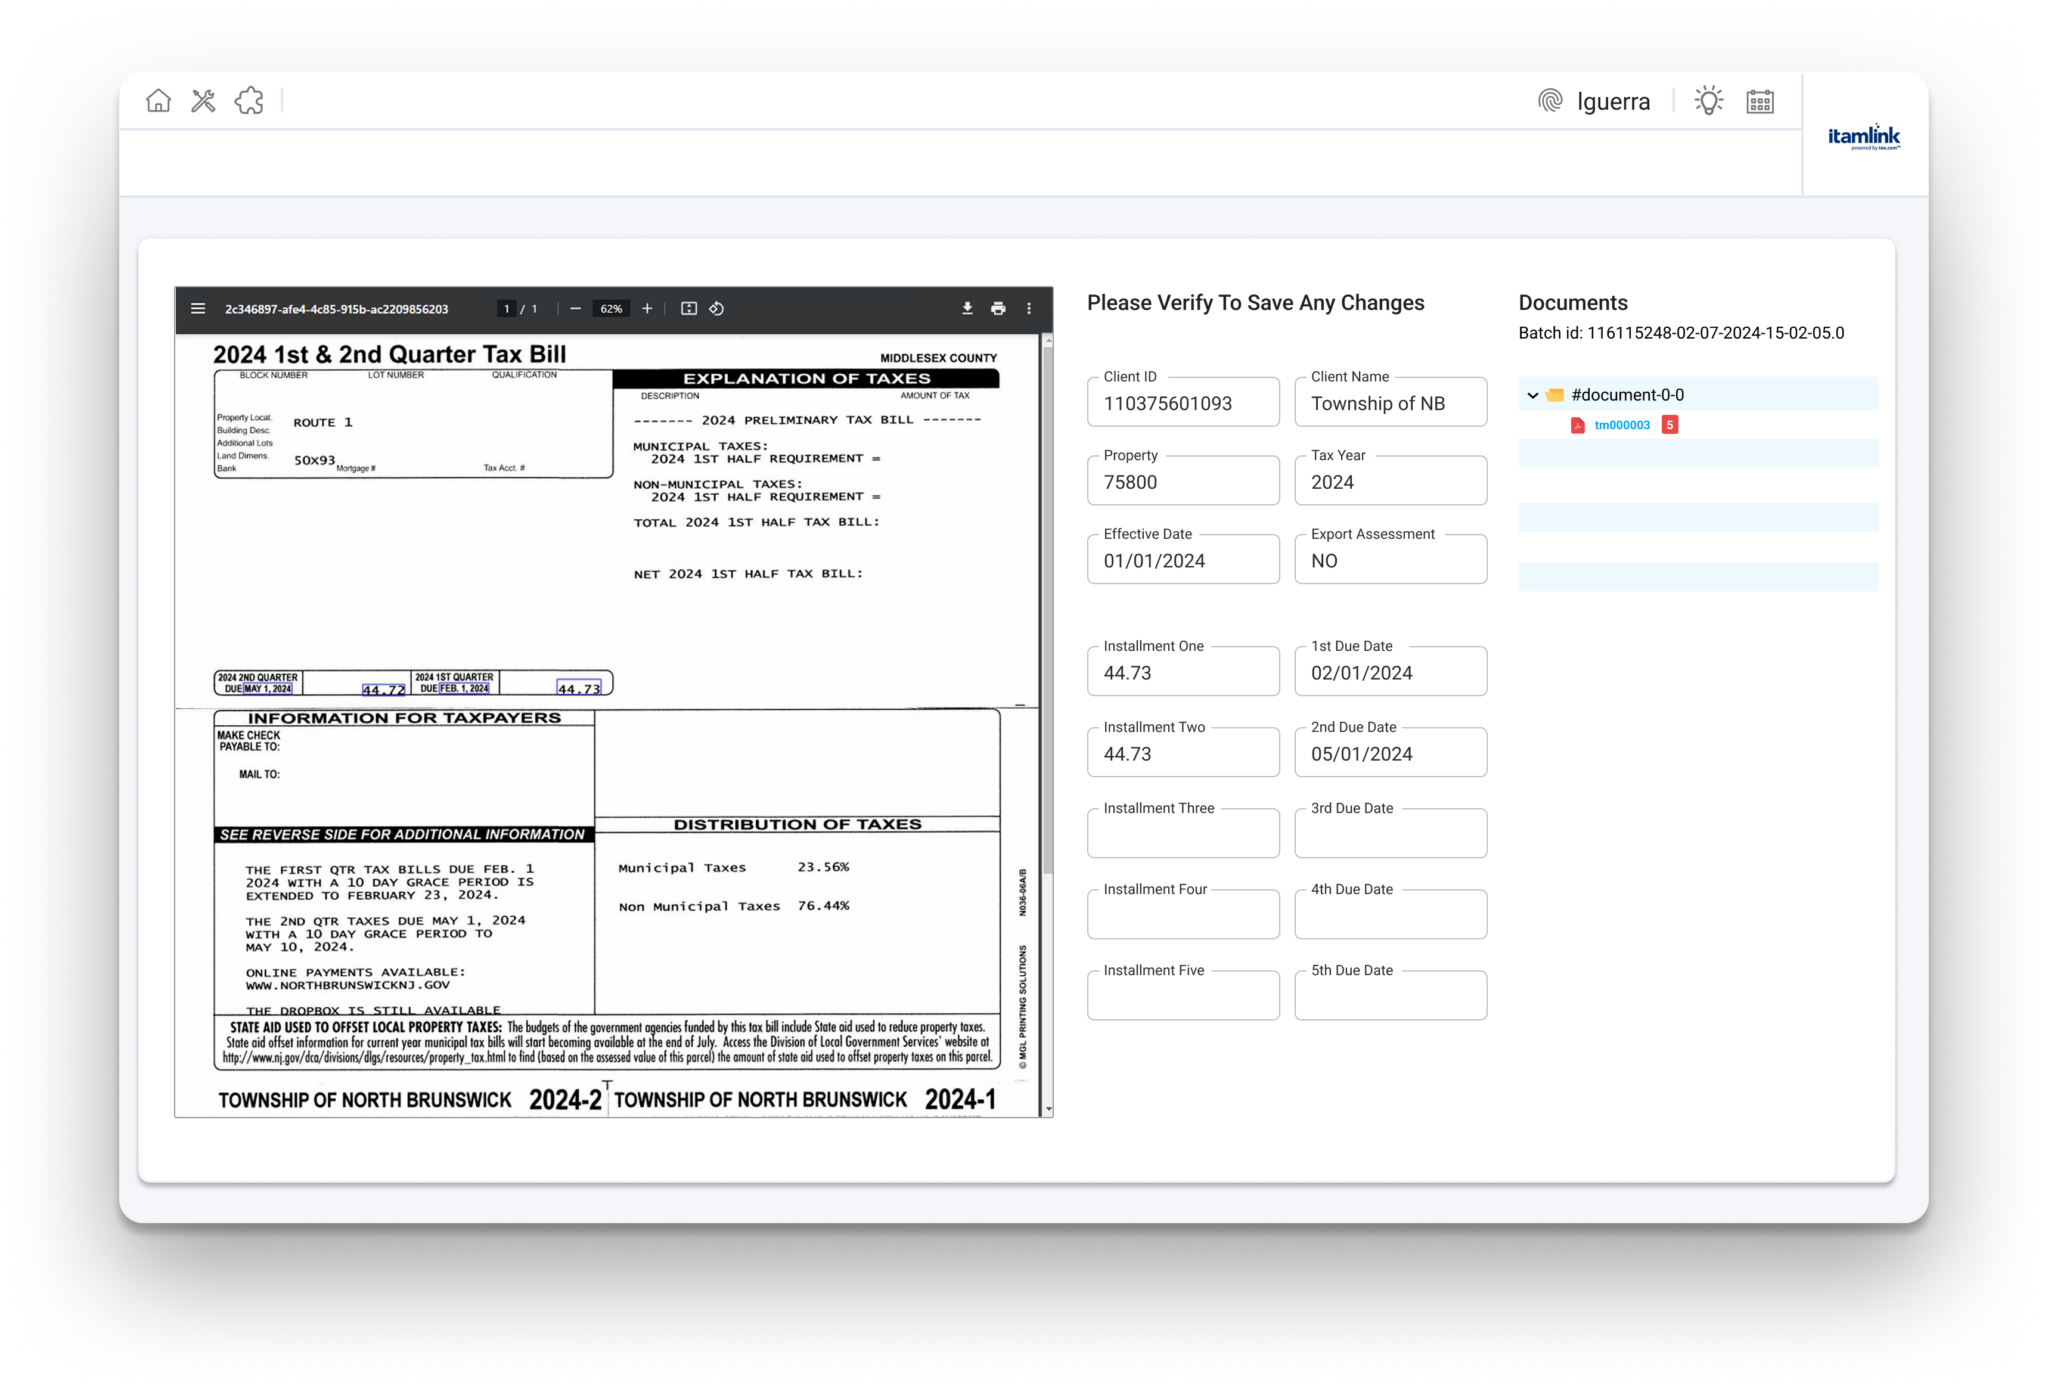
Task: Zoom out on PDF with minus
Action: [x=575, y=309]
